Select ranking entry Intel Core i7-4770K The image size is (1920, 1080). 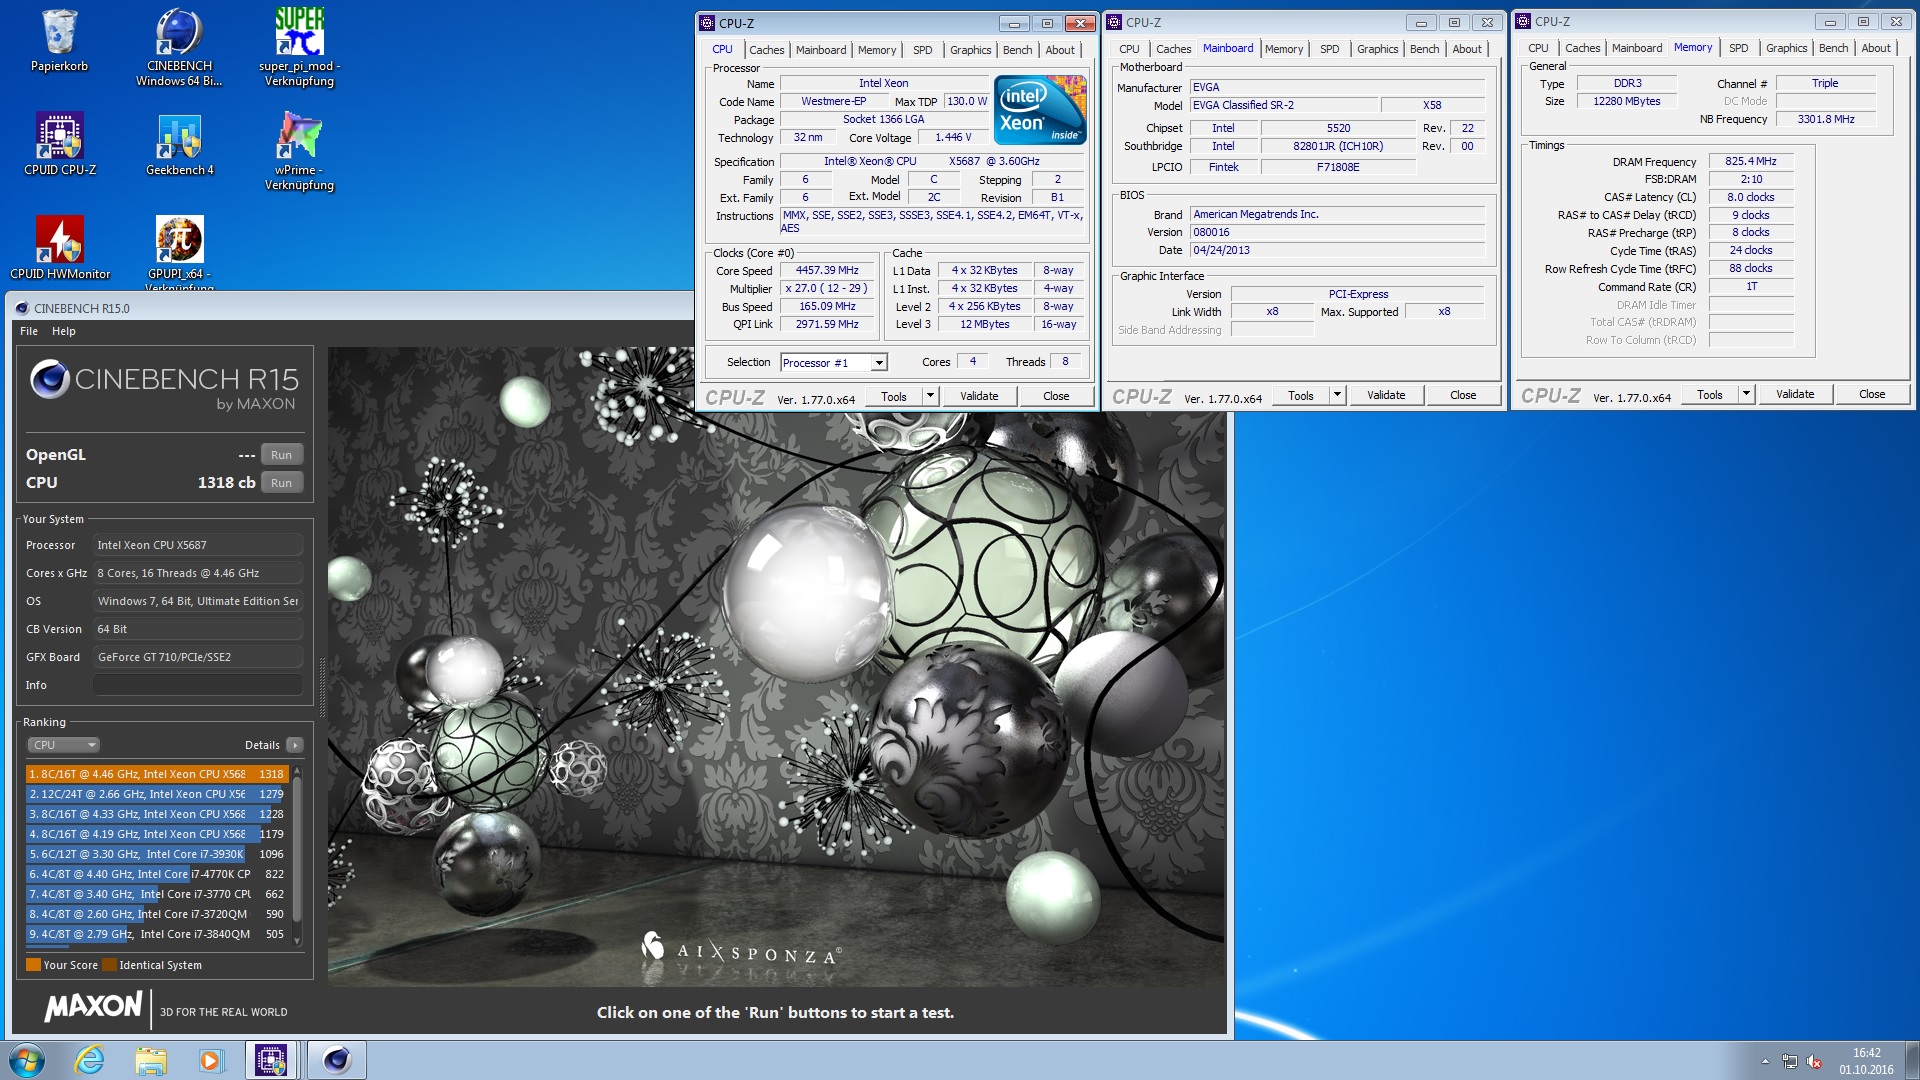pos(156,874)
